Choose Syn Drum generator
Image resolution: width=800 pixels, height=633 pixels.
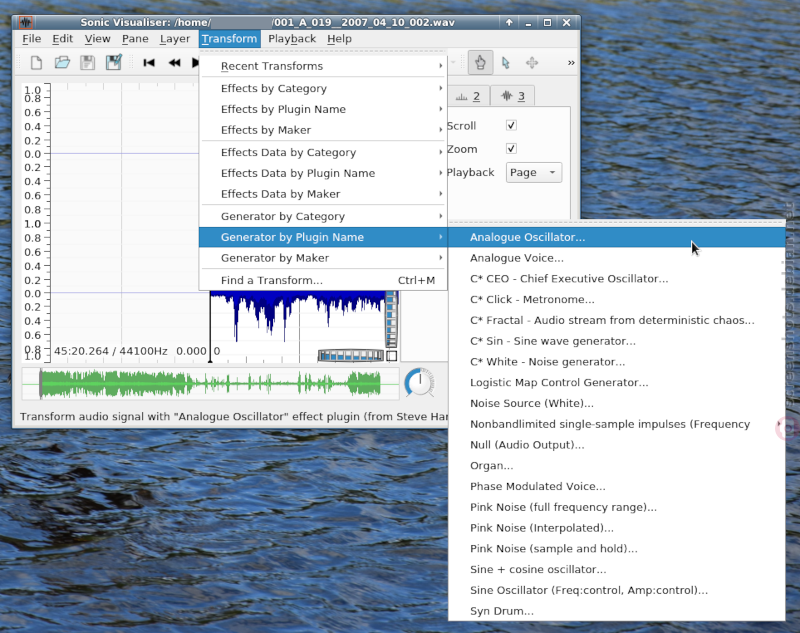616,611
